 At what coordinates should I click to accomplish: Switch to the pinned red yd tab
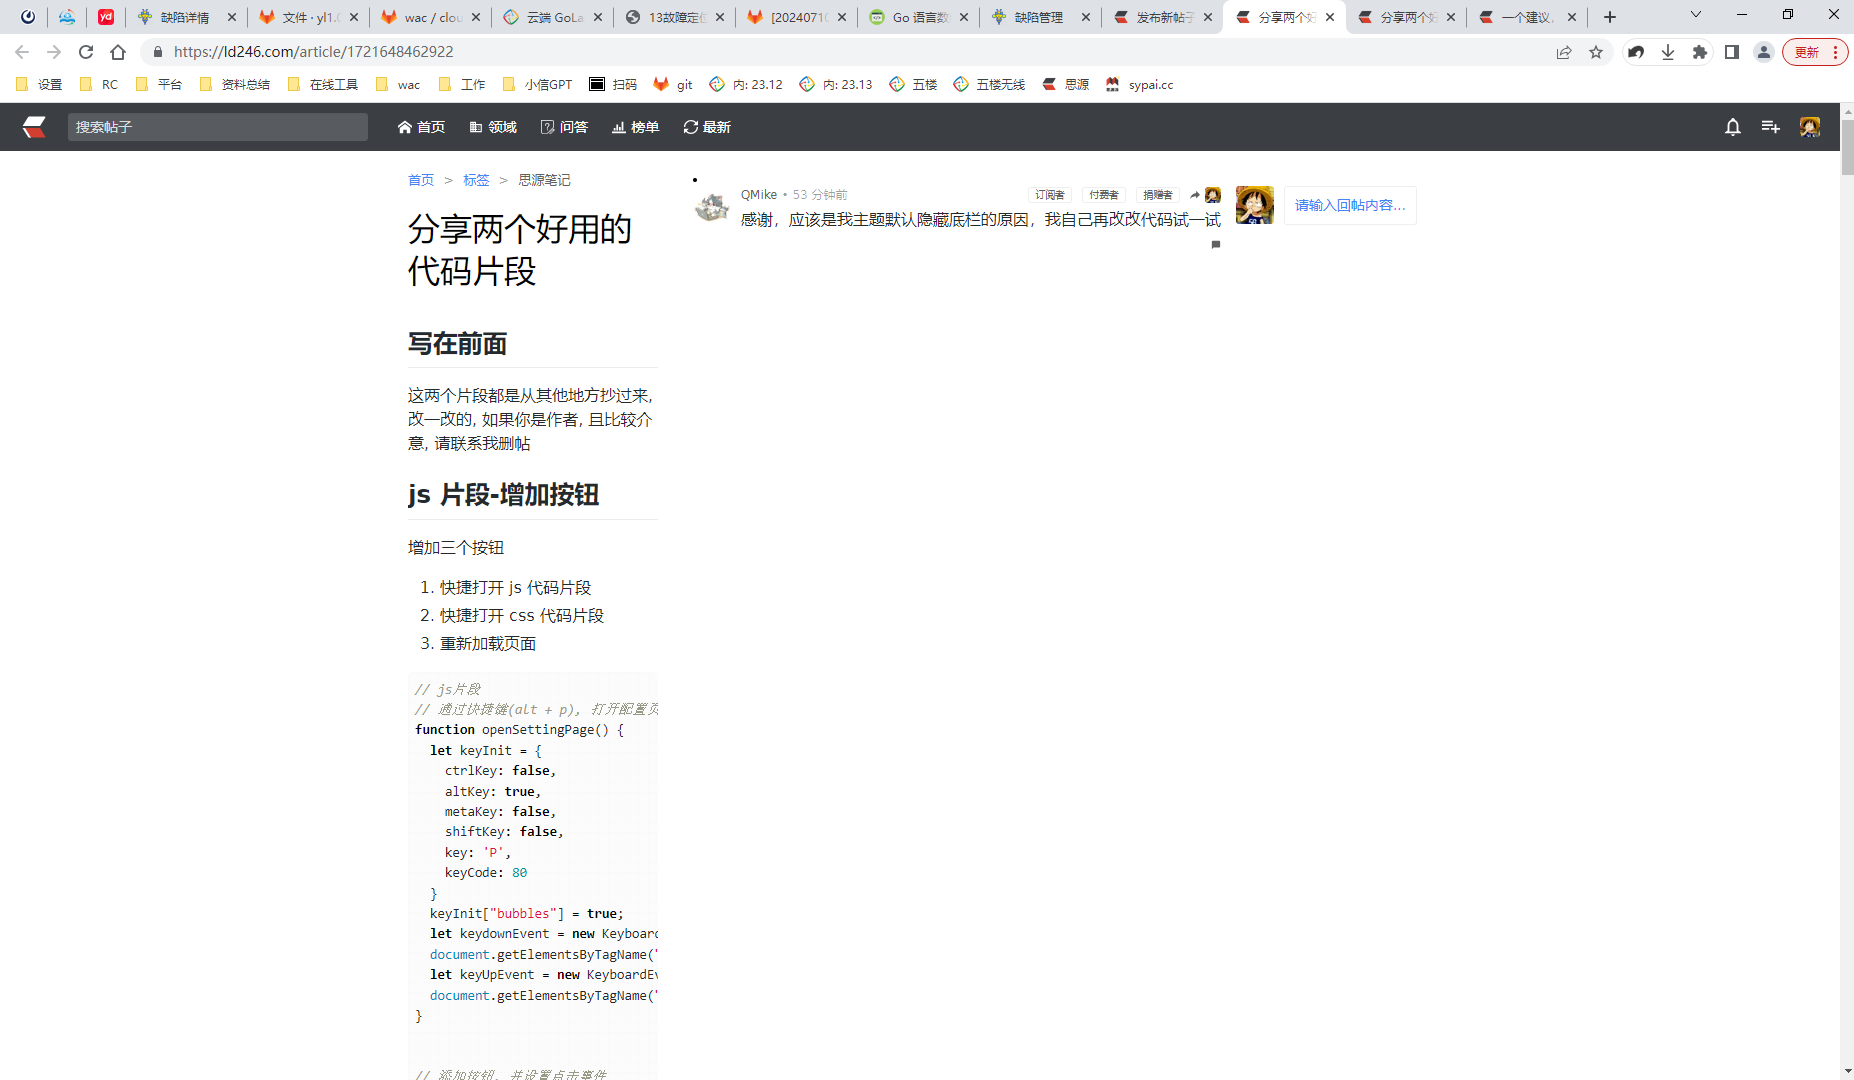point(106,17)
